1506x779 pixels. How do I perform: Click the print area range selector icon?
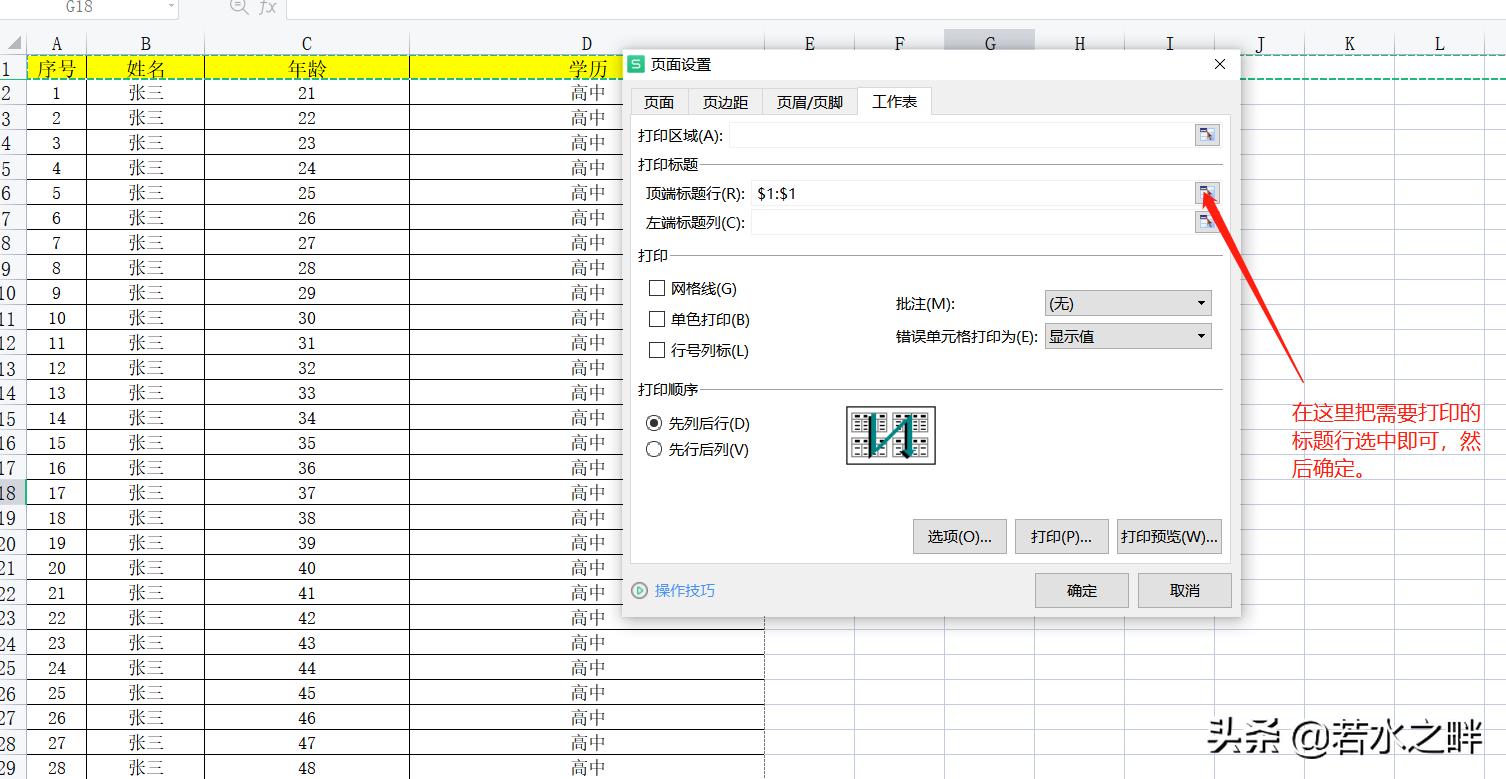click(1207, 134)
